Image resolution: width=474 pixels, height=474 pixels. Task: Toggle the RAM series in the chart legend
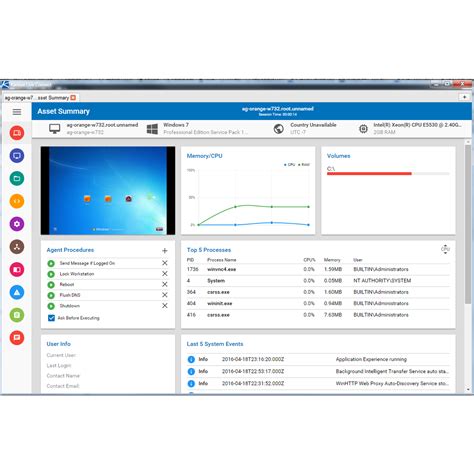[x=304, y=165]
